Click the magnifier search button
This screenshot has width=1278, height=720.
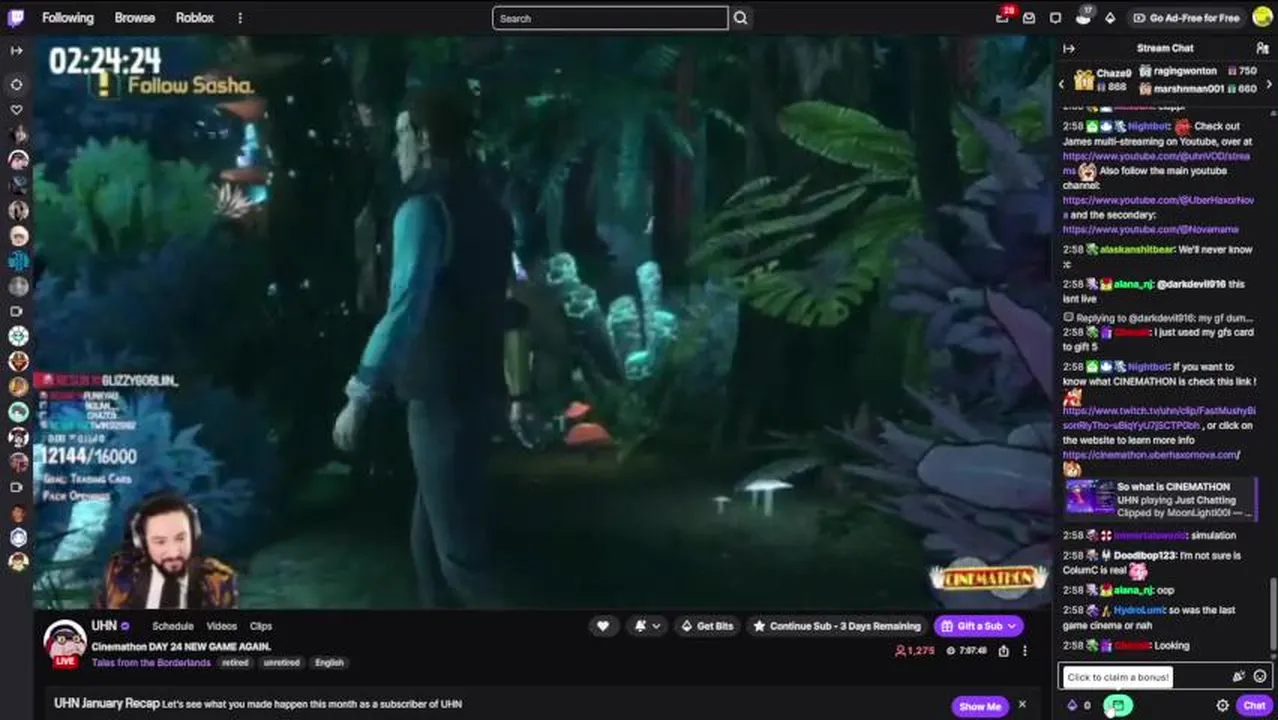(x=740, y=18)
